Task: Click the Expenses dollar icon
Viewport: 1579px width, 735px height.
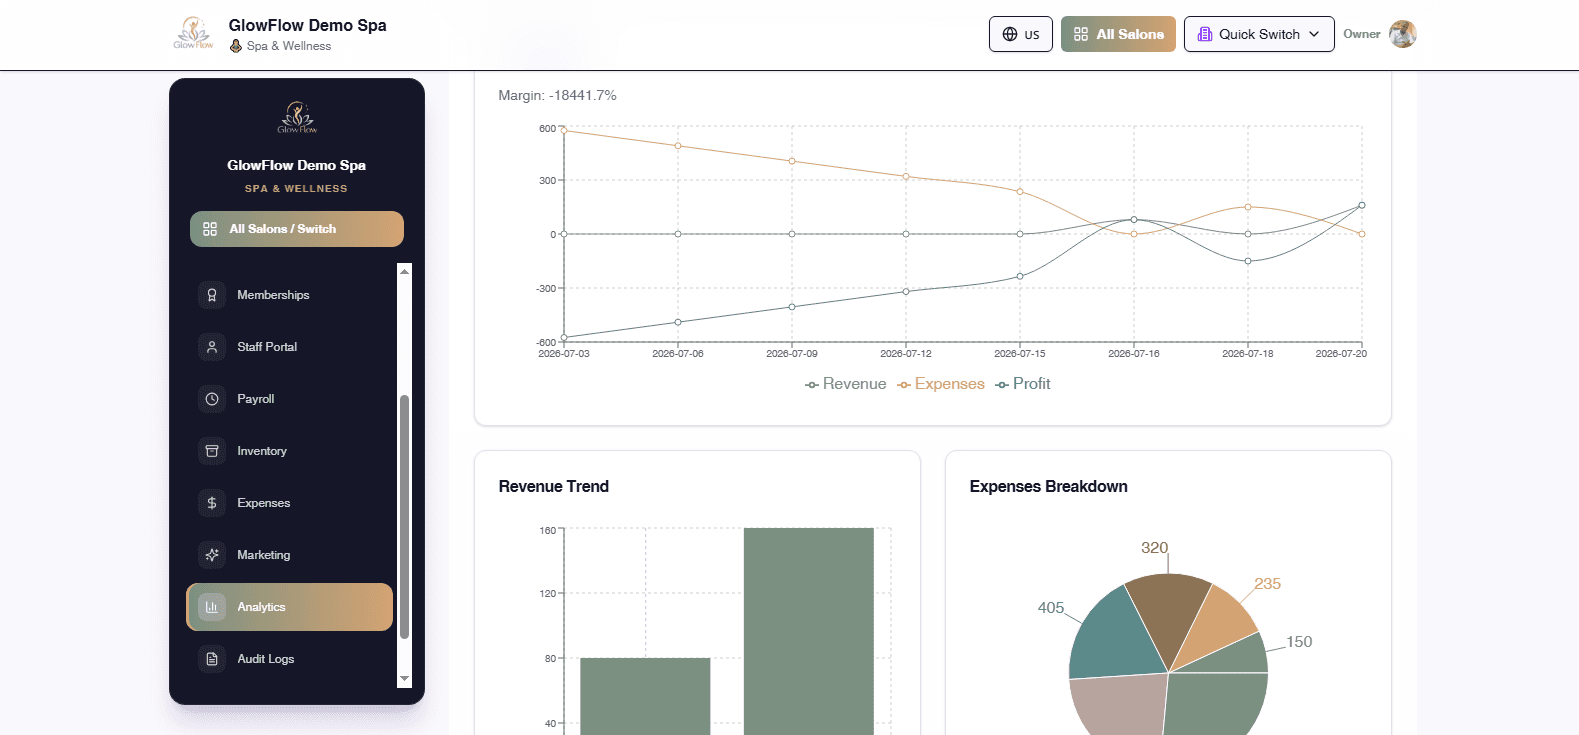Action: [x=212, y=503]
